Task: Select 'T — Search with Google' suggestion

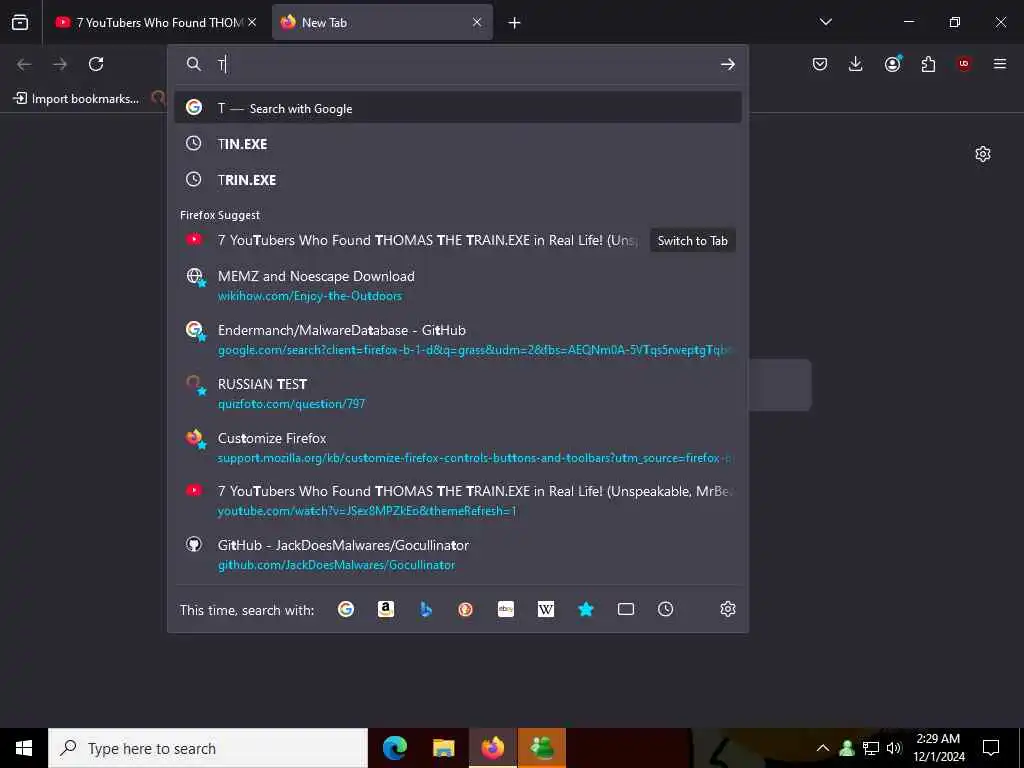Action: coord(458,108)
